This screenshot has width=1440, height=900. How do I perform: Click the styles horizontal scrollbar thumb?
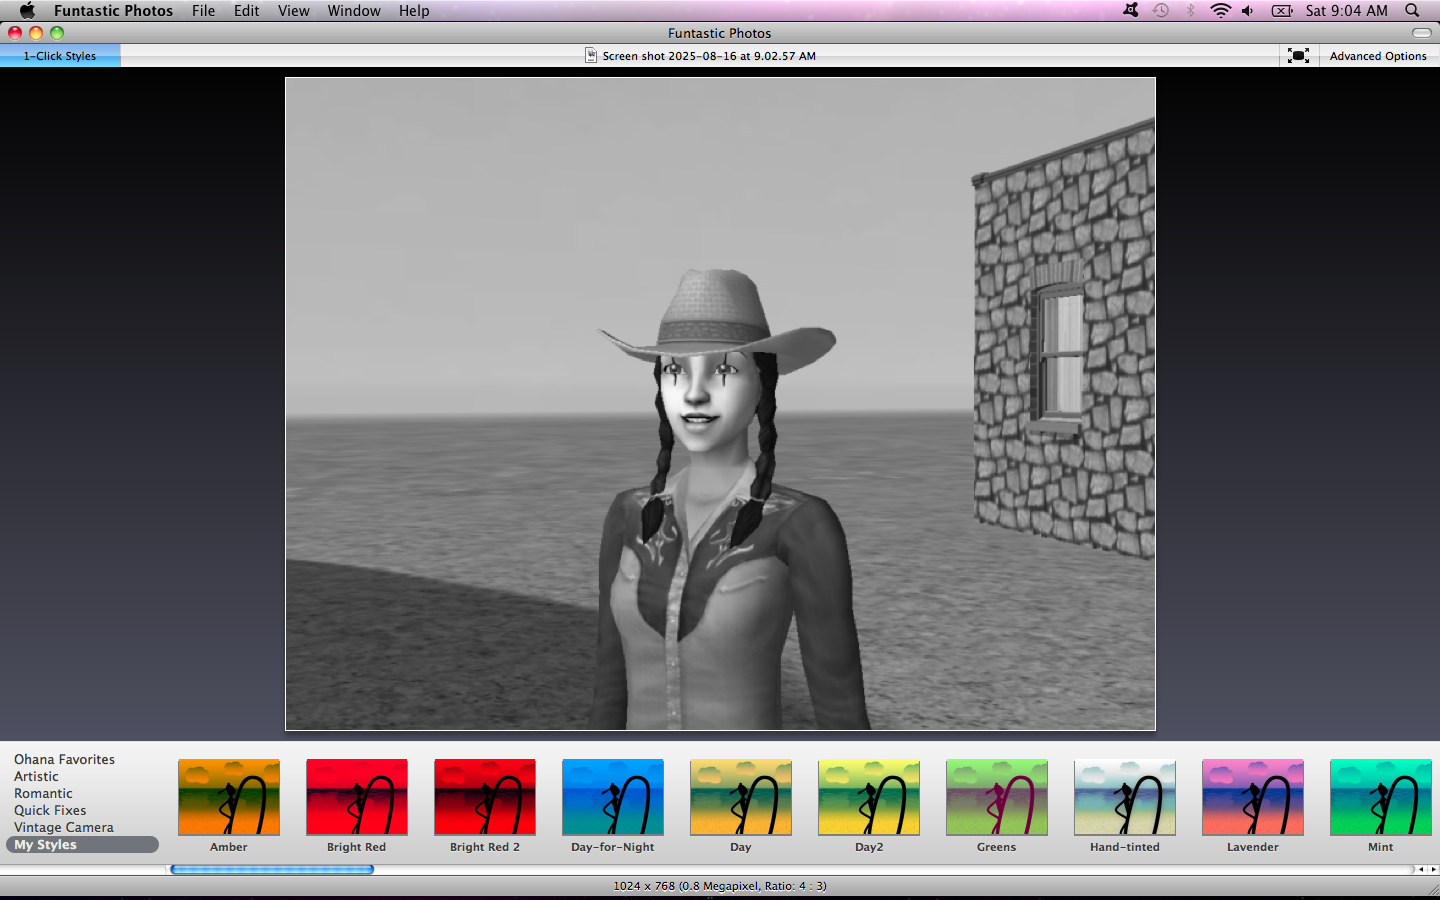(272, 870)
